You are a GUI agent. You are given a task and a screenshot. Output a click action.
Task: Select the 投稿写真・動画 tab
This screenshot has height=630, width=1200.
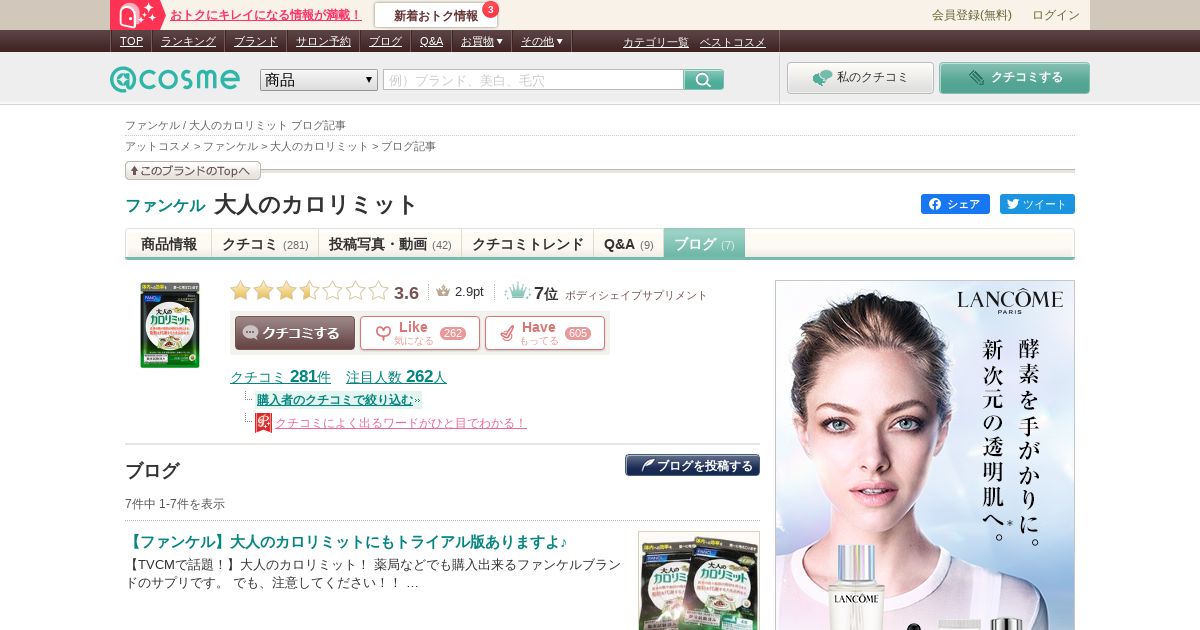pyautogui.click(x=390, y=244)
